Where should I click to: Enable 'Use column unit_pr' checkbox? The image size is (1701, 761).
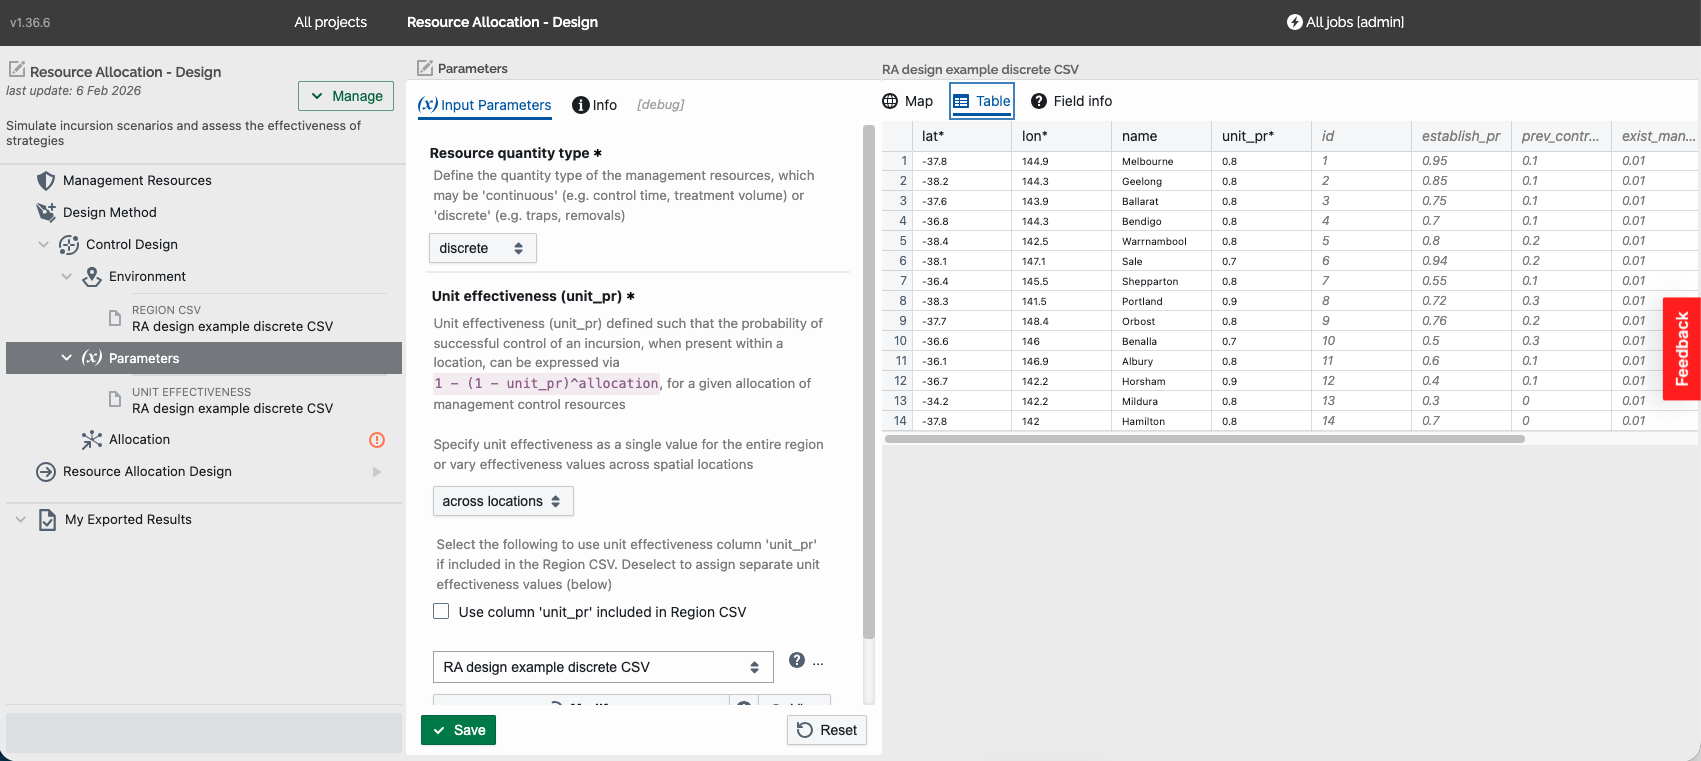[x=441, y=611]
